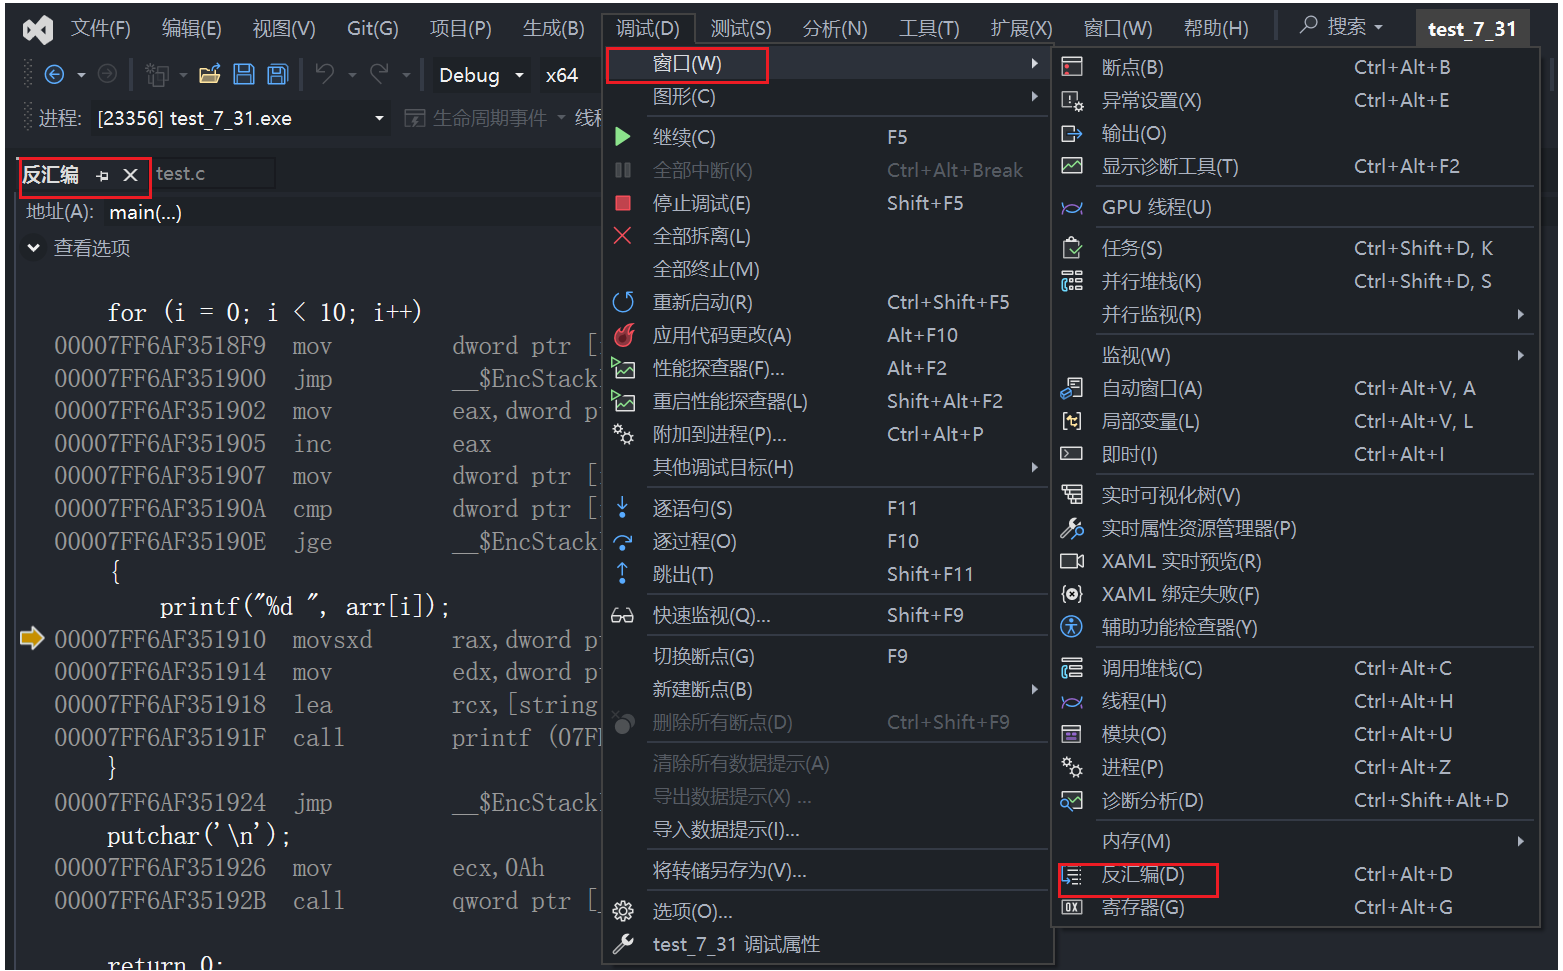Click 应用代码更改(A) flame icon entry
Viewport: 1563px width, 971px height.
click(828, 335)
